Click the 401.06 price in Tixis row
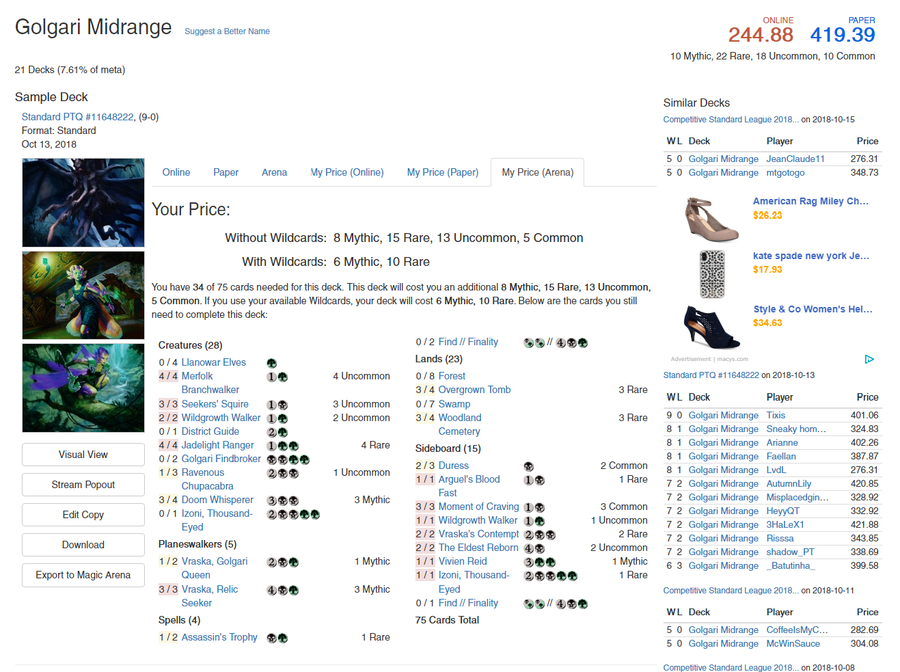 click(864, 415)
